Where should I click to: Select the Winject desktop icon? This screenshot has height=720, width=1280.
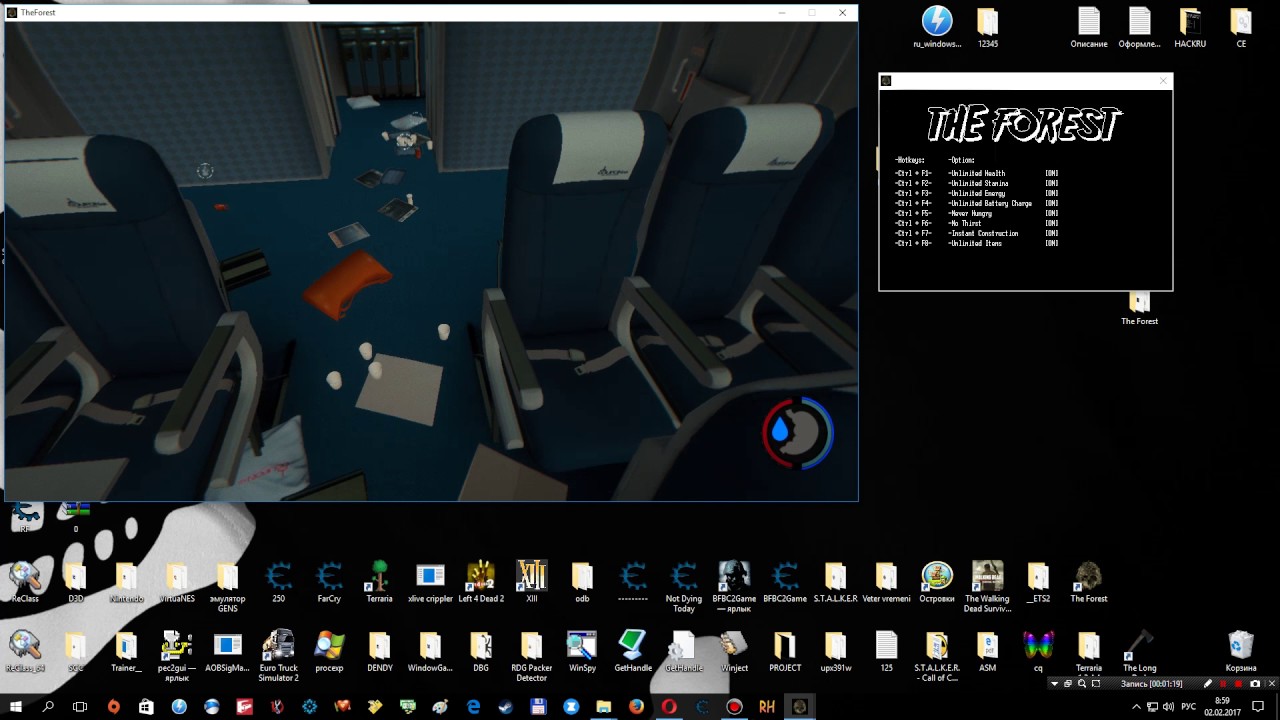pos(734,651)
